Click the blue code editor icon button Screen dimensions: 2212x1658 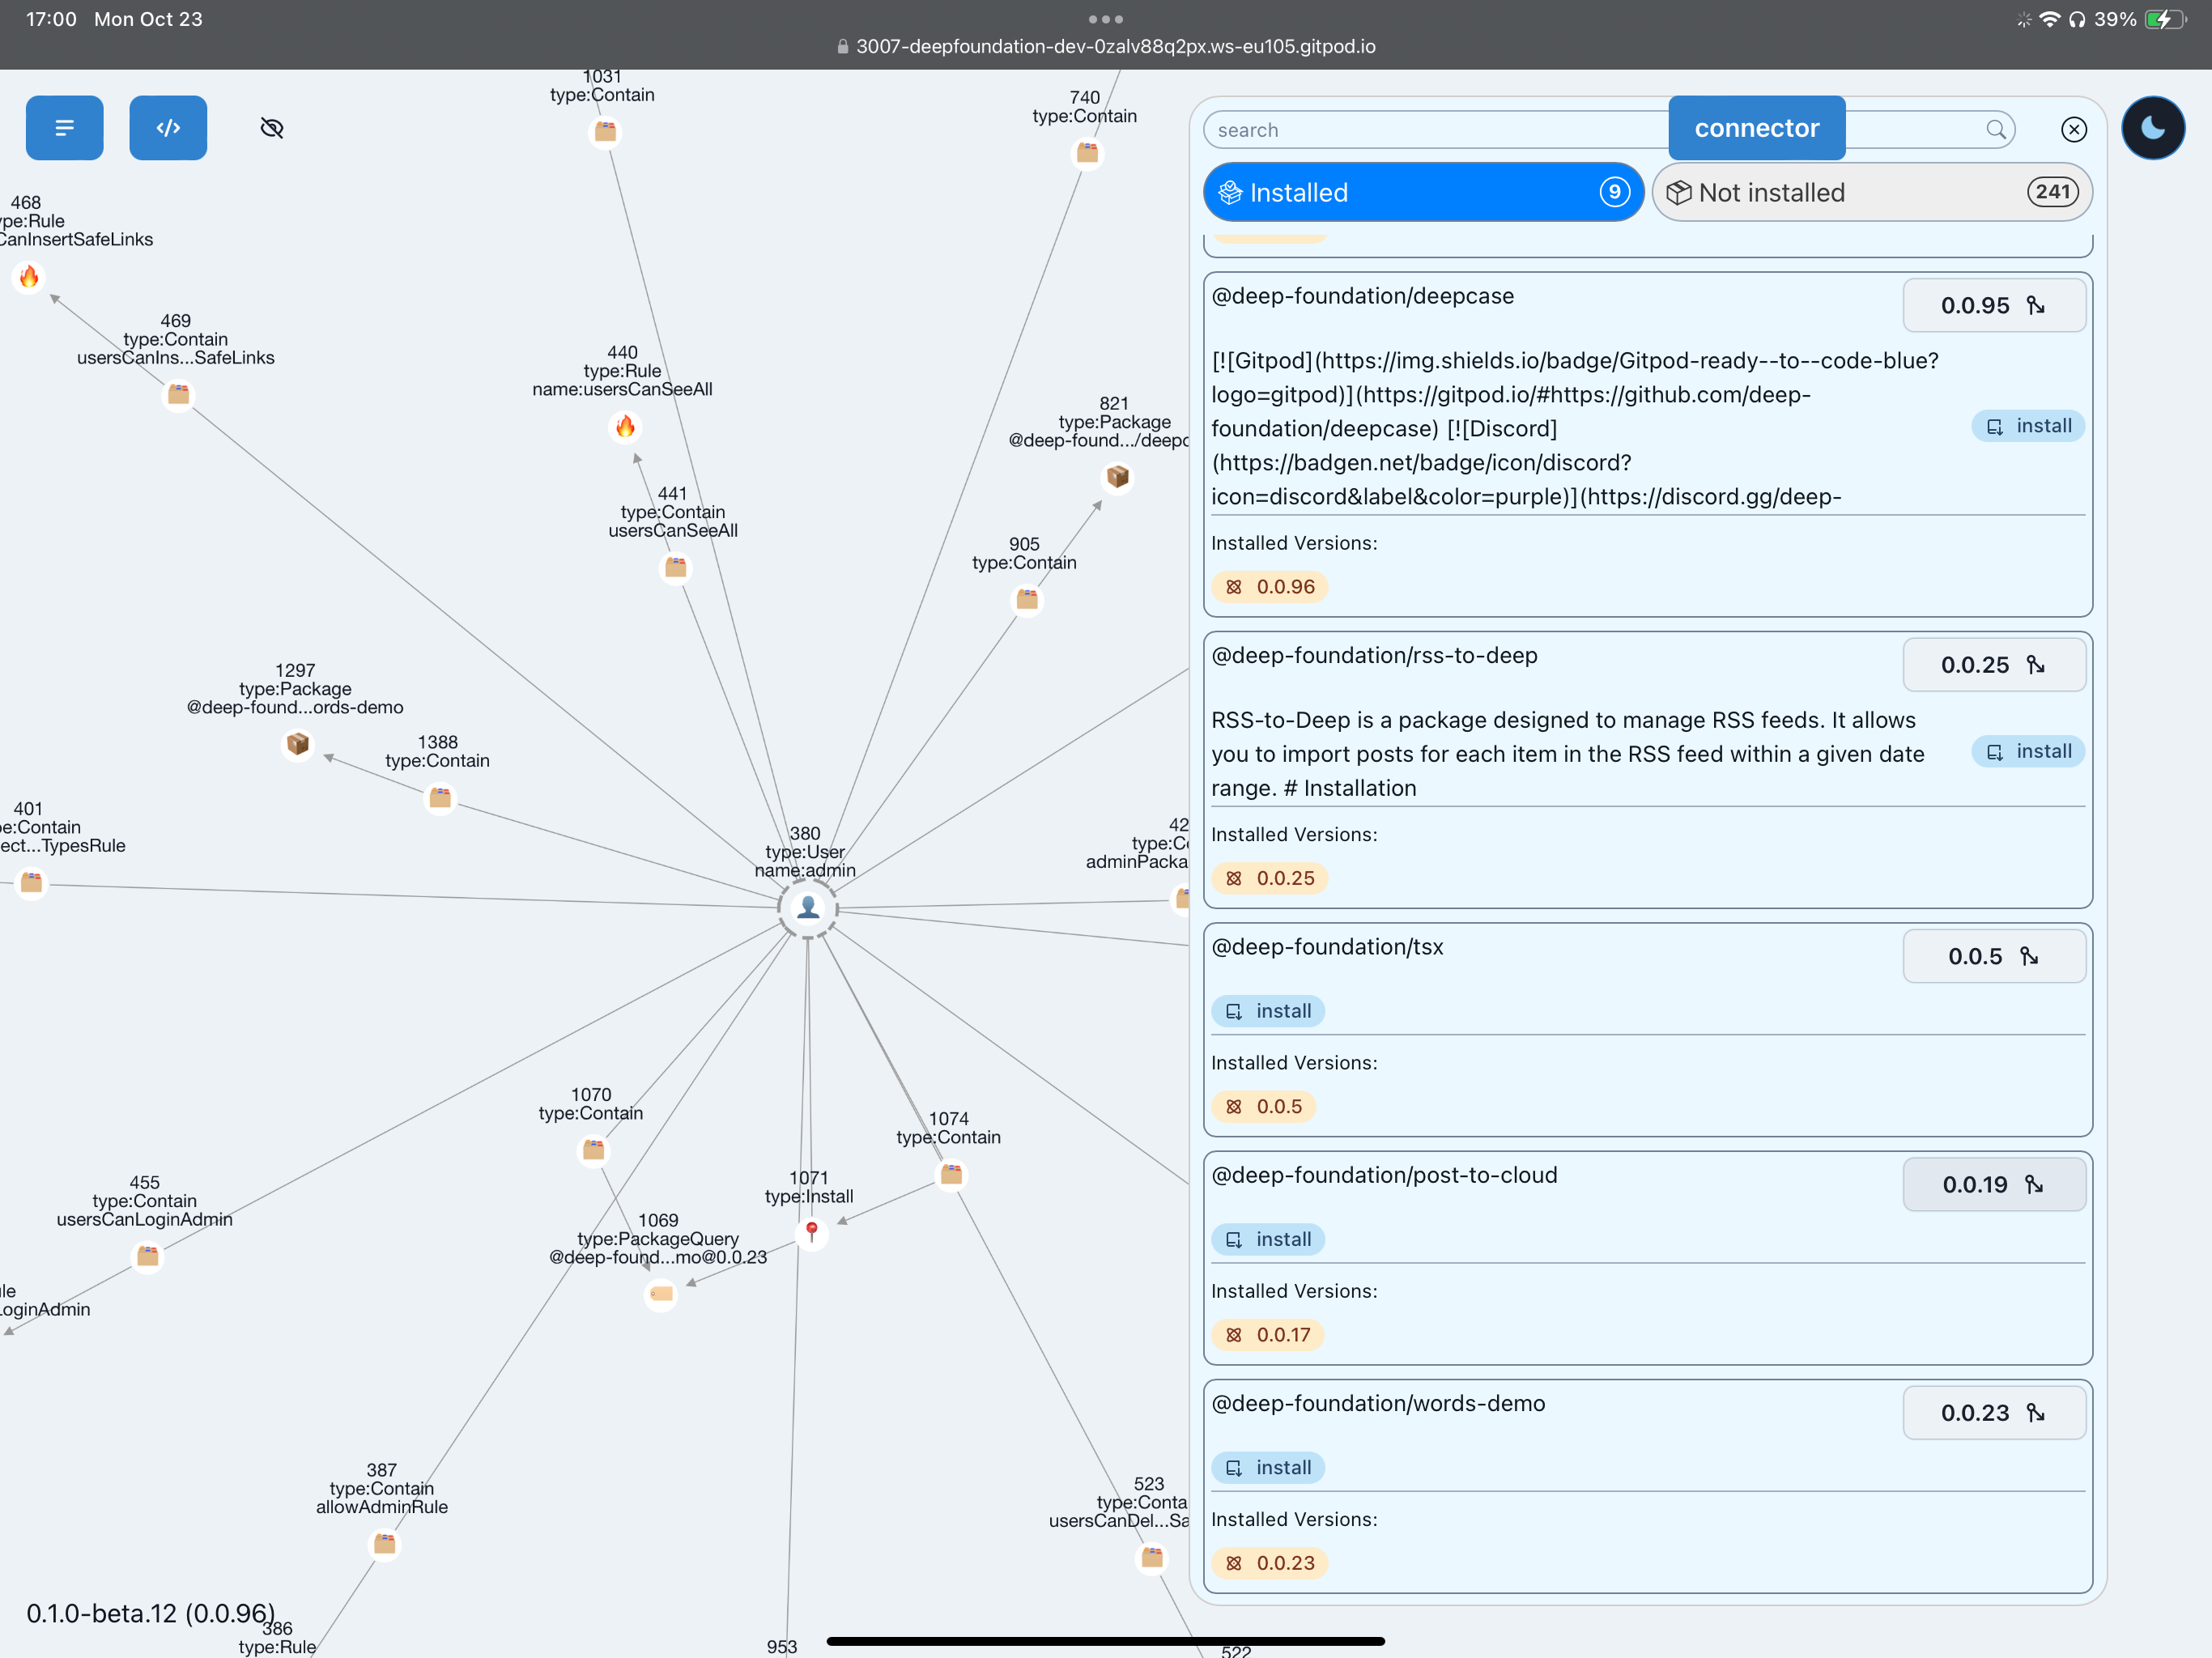[168, 128]
